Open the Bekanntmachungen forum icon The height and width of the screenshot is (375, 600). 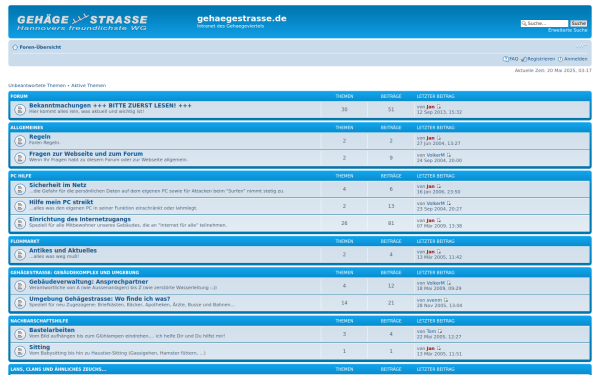coord(20,110)
